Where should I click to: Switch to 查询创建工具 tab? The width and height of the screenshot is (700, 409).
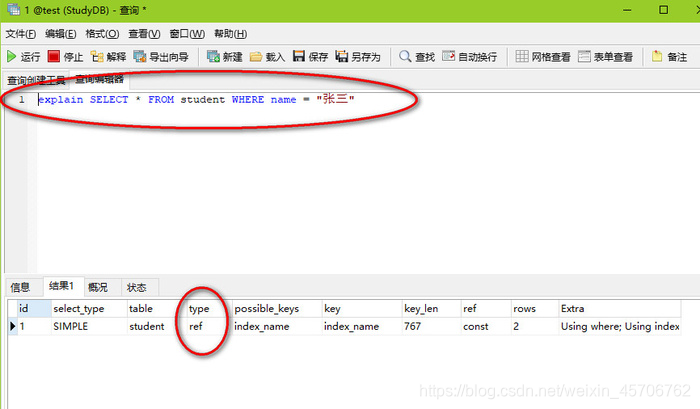(x=36, y=80)
